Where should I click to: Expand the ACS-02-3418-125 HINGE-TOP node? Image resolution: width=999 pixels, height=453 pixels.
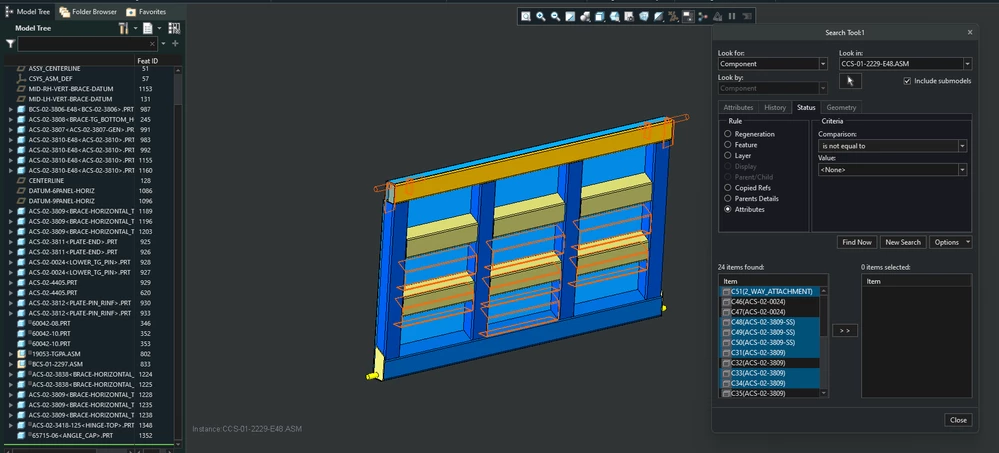pyautogui.click(x=11, y=425)
